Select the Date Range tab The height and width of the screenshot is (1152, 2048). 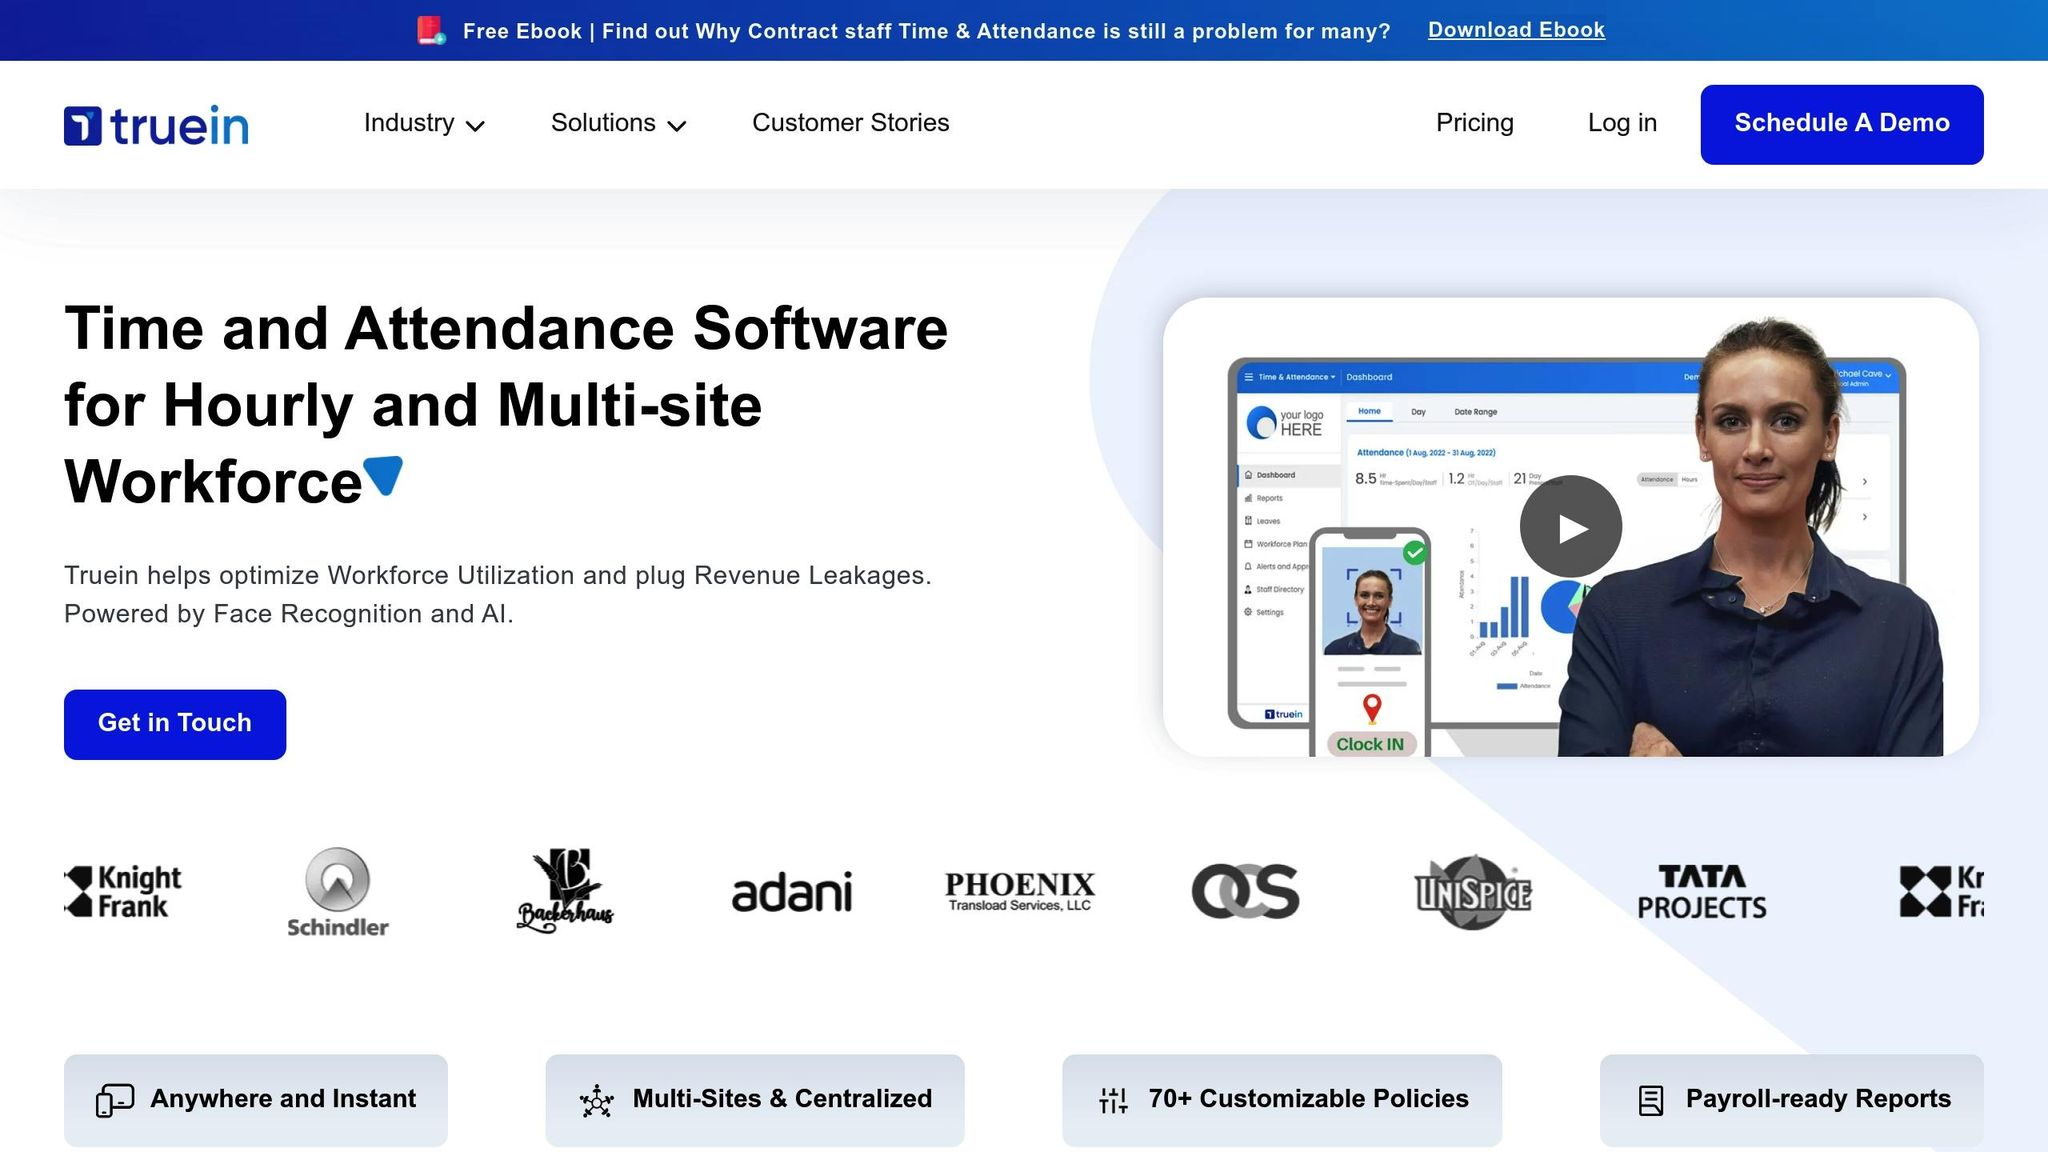[x=1475, y=412]
